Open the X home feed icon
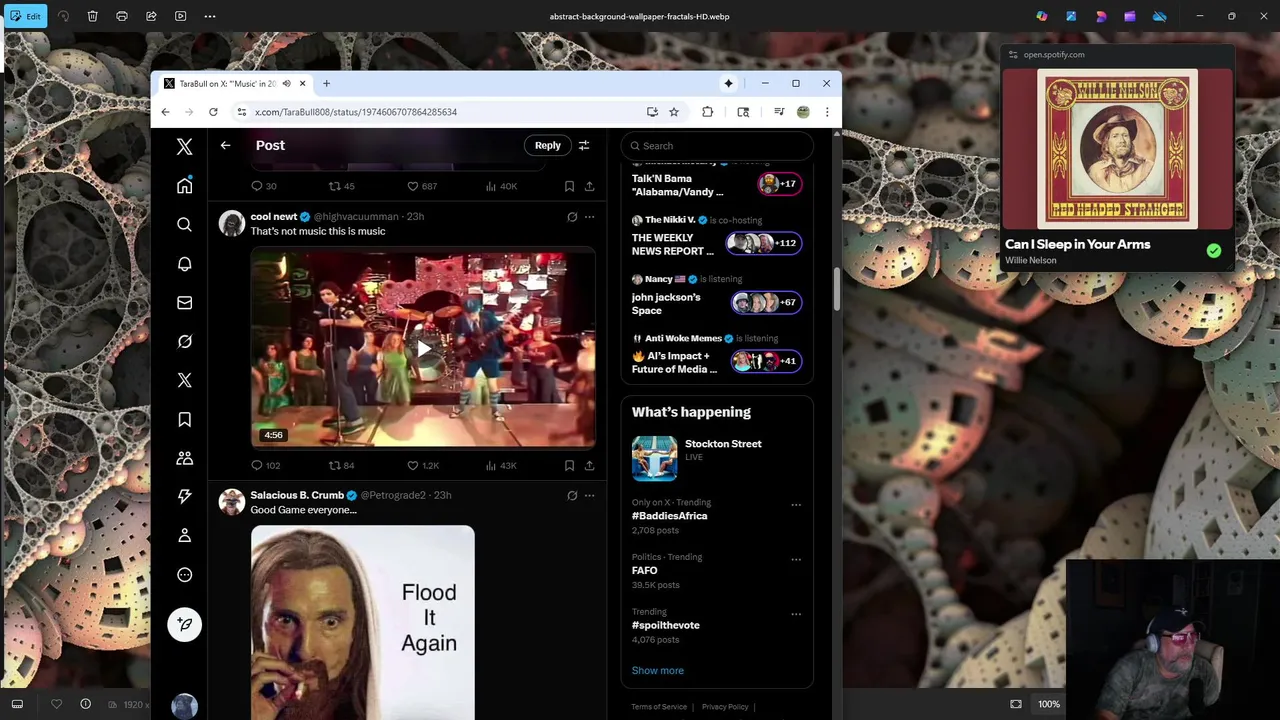This screenshot has width=1280, height=720. (x=184, y=186)
